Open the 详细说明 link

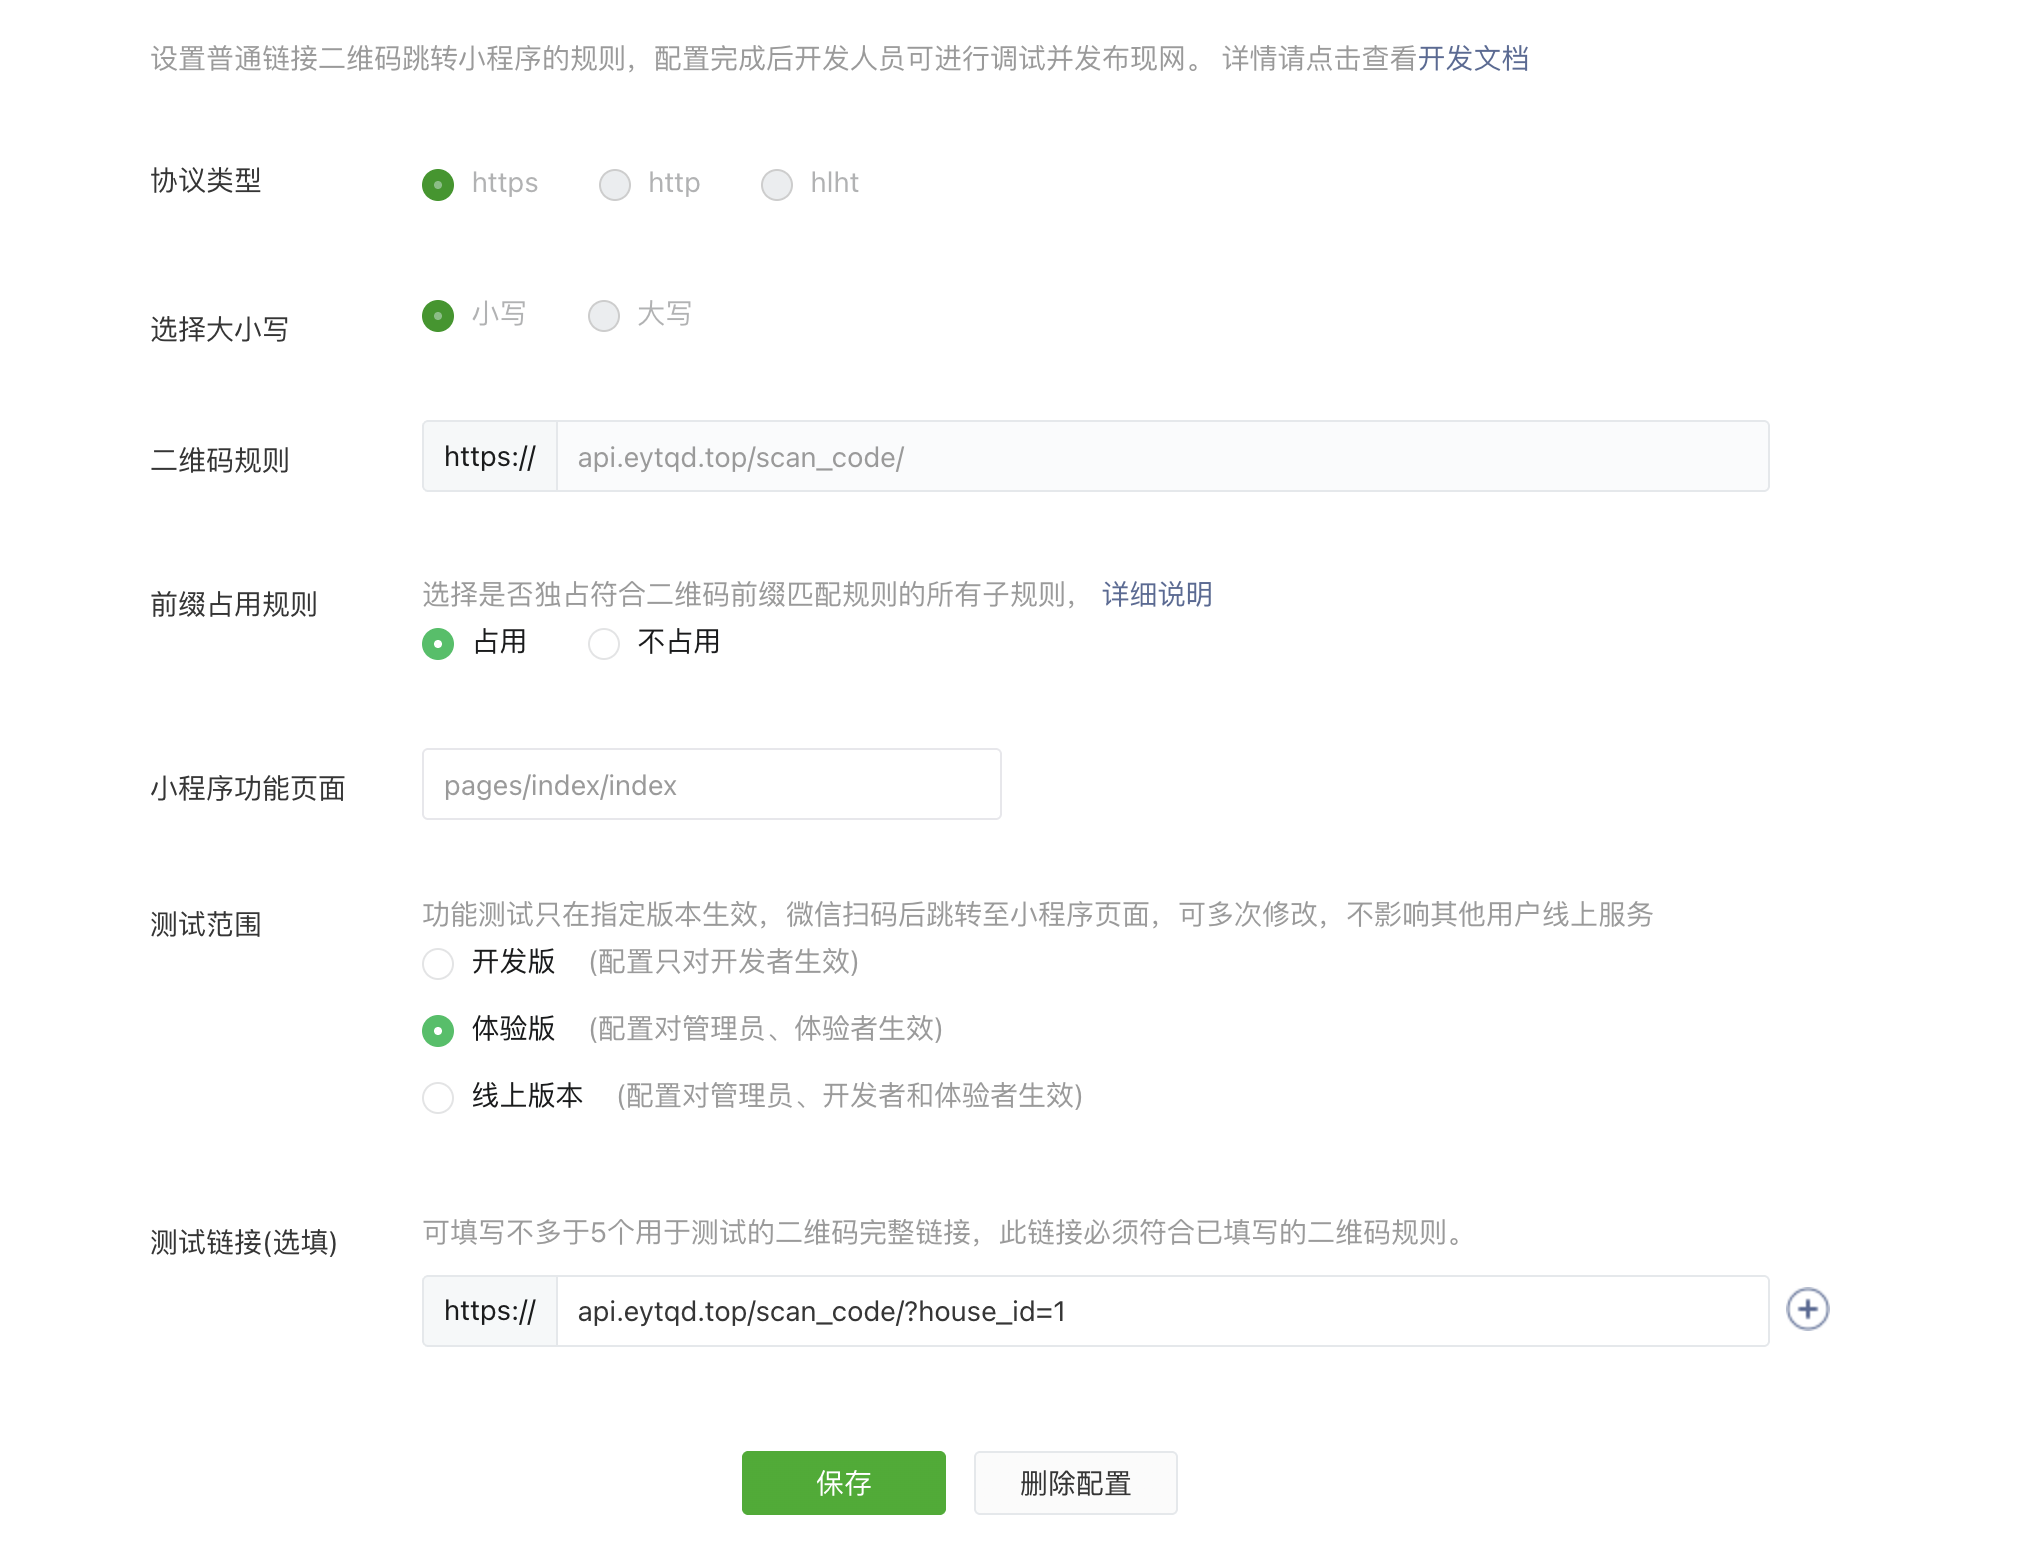(1156, 595)
